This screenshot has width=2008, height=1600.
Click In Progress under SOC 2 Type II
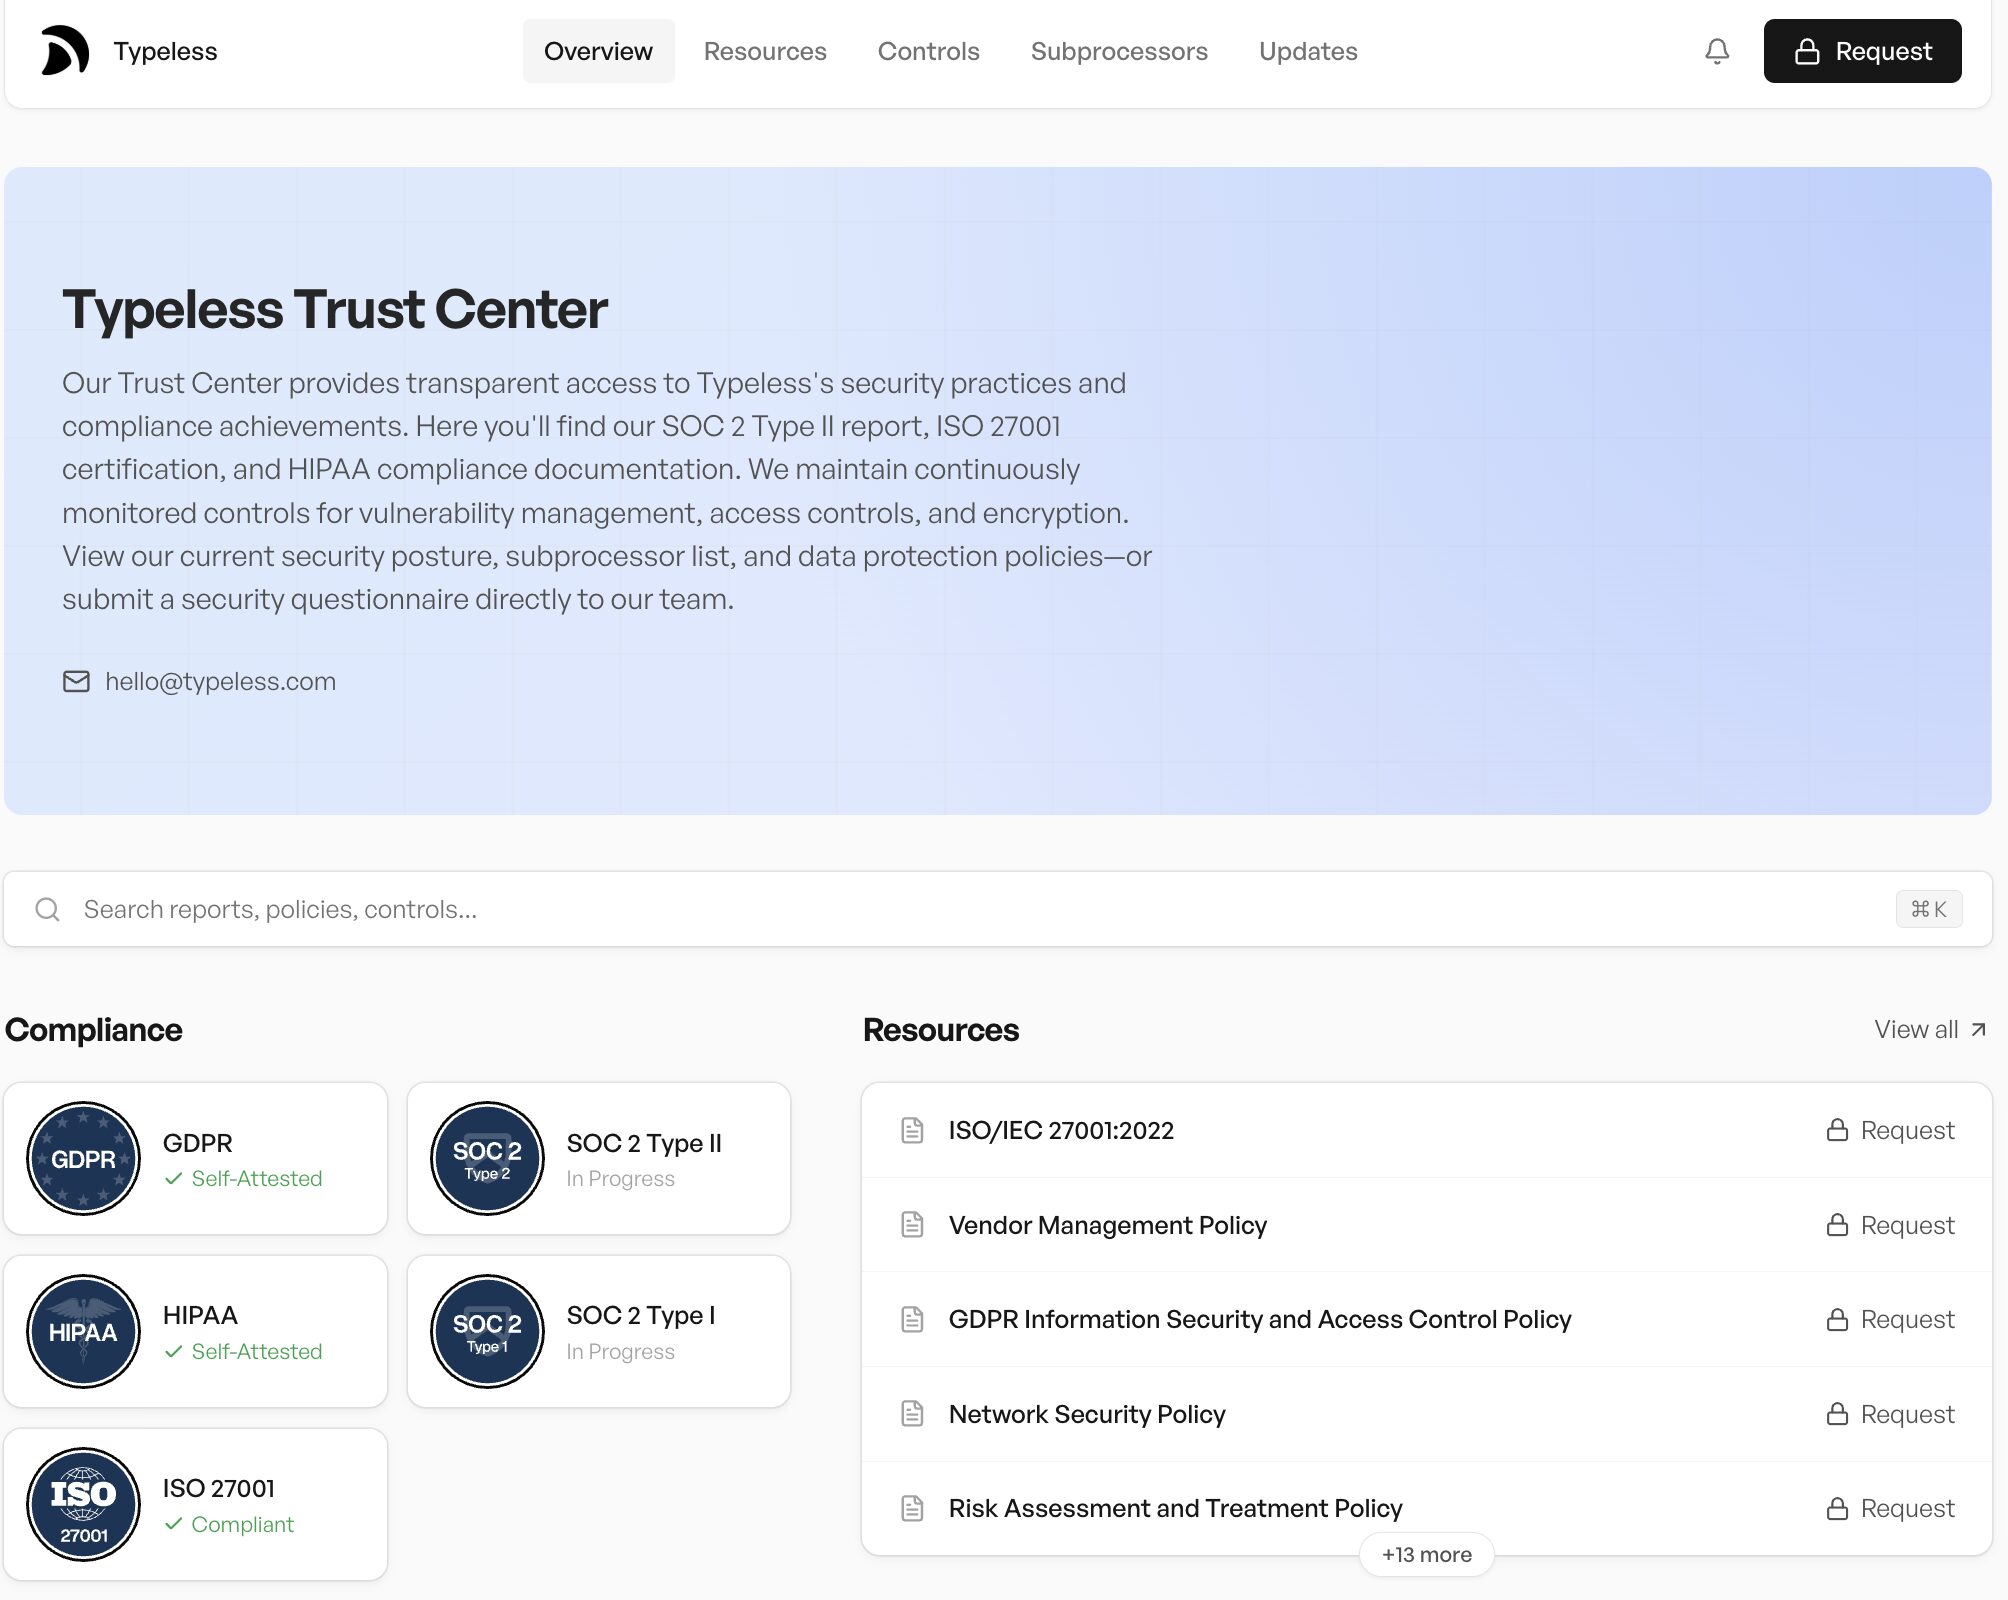pos(620,1178)
